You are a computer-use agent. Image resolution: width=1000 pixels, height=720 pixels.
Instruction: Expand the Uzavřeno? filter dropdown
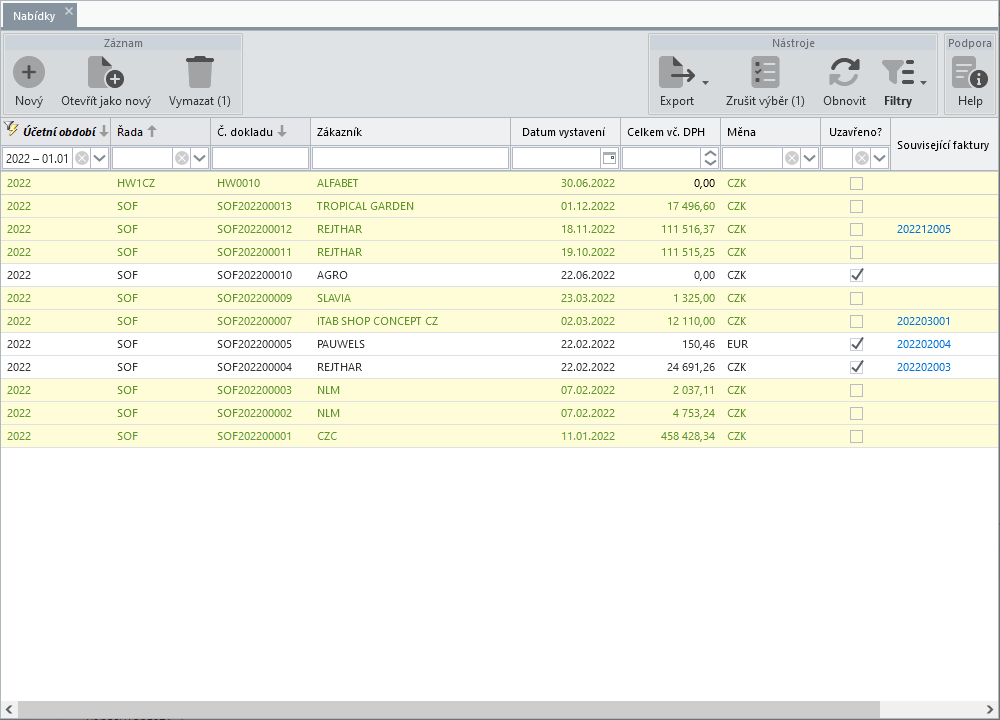click(x=879, y=158)
